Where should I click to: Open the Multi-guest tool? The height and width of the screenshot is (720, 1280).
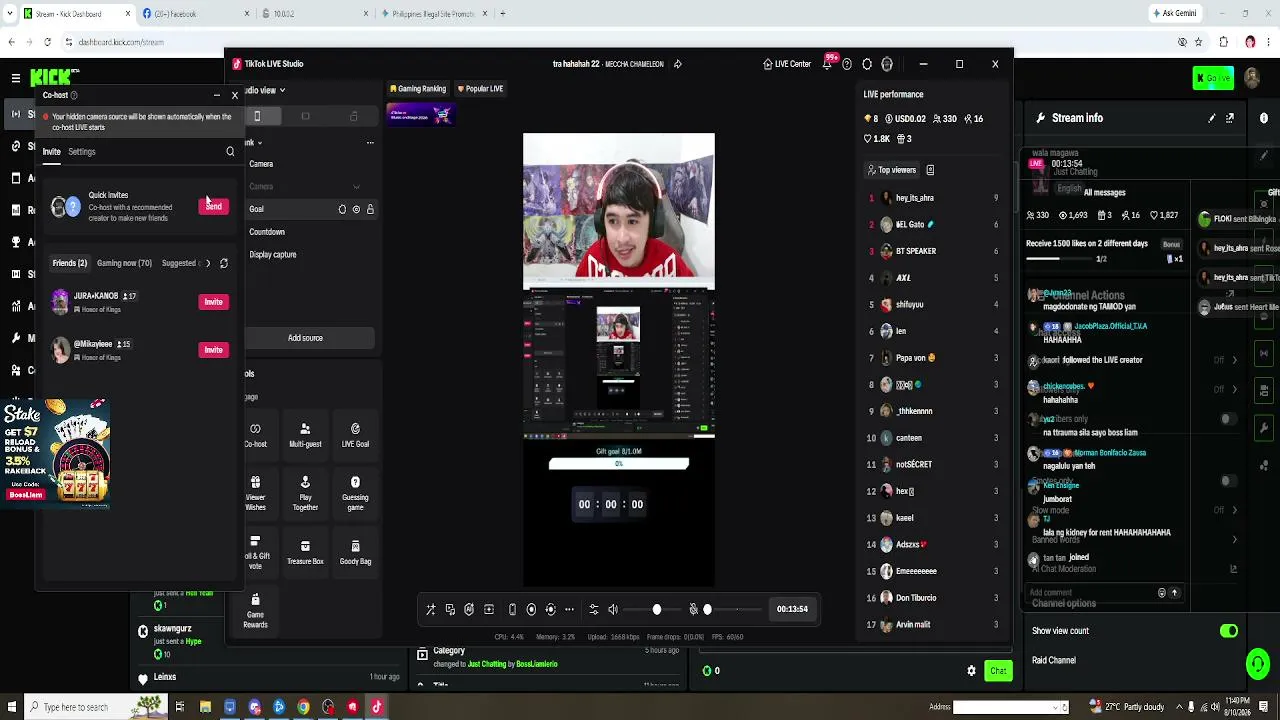coord(305,434)
